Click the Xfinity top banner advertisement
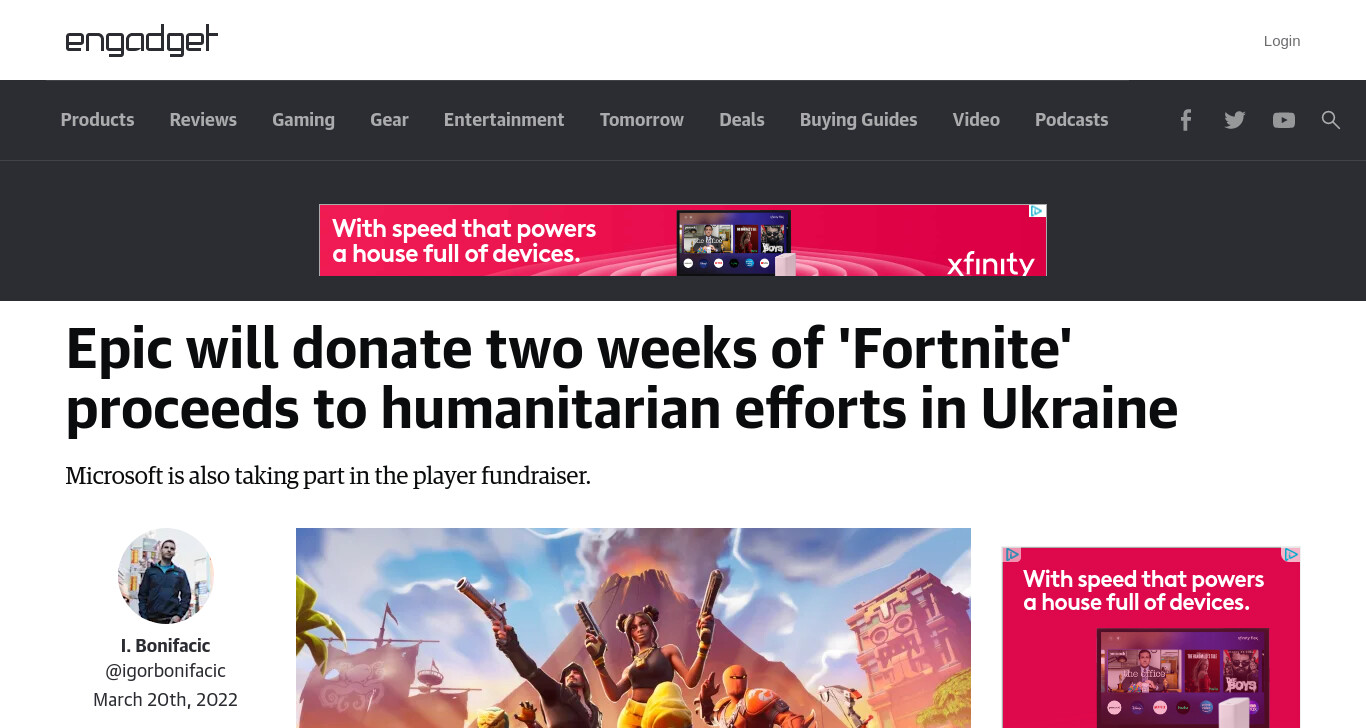This screenshot has width=1366, height=728. [683, 240]
